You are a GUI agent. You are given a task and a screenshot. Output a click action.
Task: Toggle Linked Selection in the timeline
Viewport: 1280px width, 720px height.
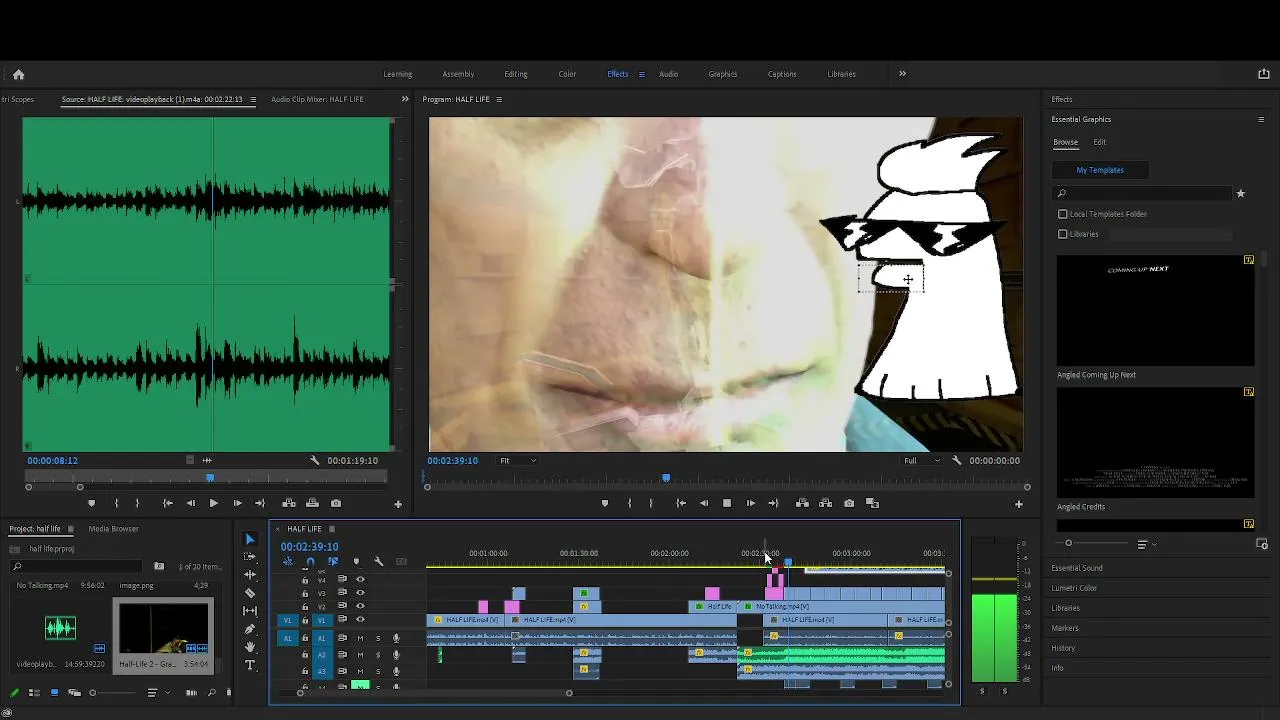coord(333,561)
